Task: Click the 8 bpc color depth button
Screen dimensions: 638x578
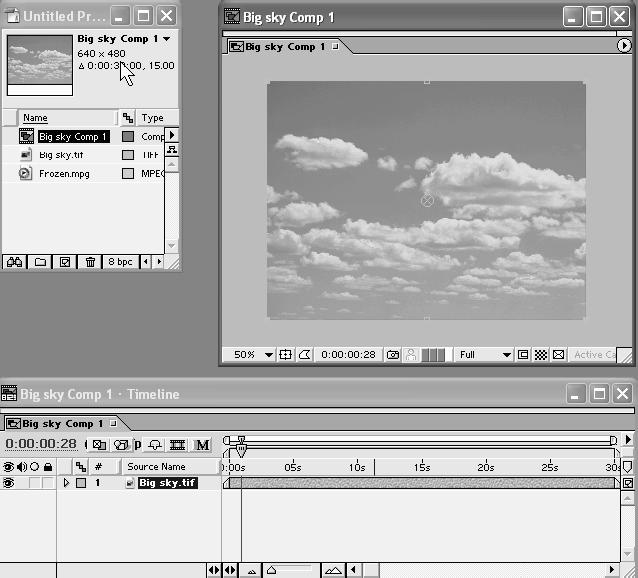Action: (x=122, y=262)
